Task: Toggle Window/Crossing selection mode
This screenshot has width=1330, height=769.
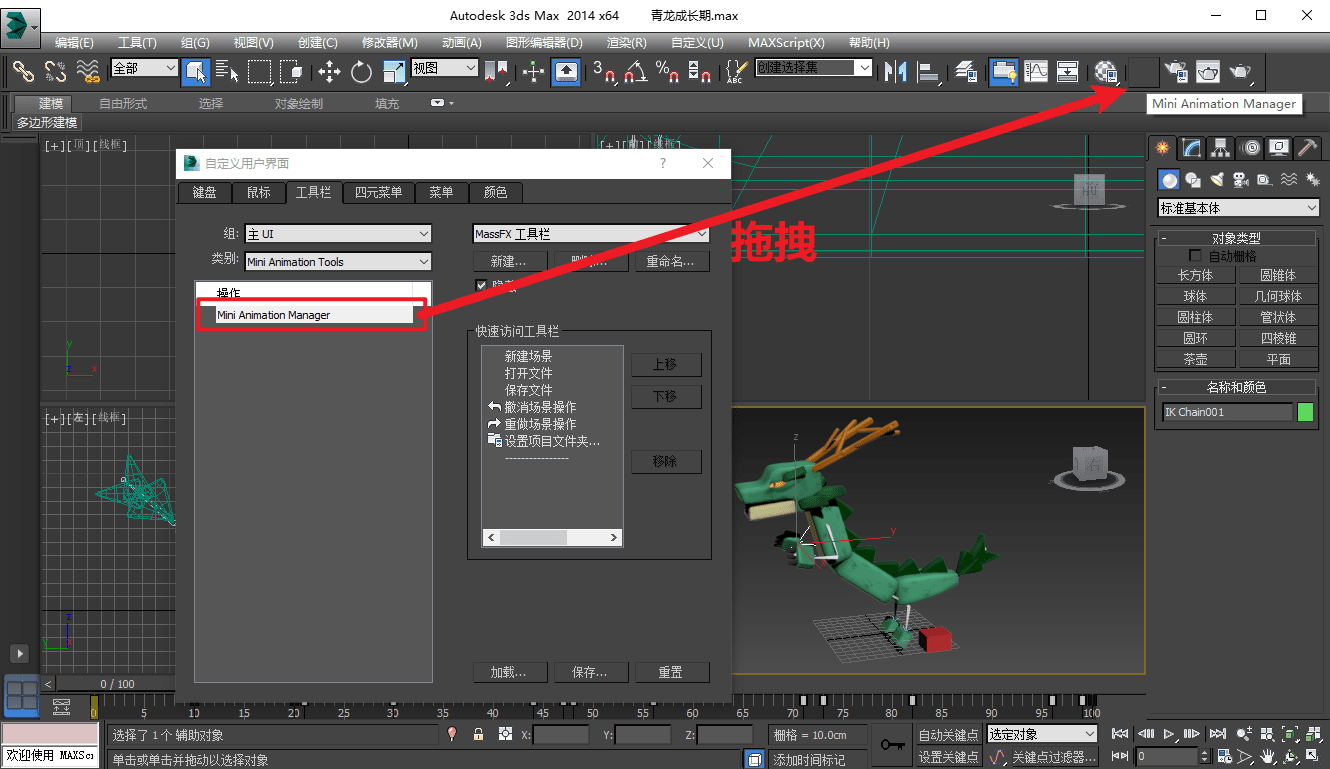Action: click(x=292, y=71)
